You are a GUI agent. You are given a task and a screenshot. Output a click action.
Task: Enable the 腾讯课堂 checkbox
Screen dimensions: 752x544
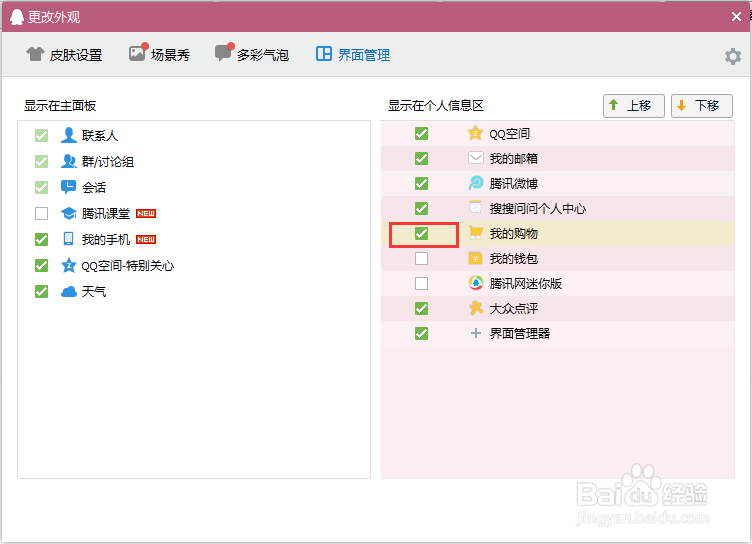[x=42, y=213]
